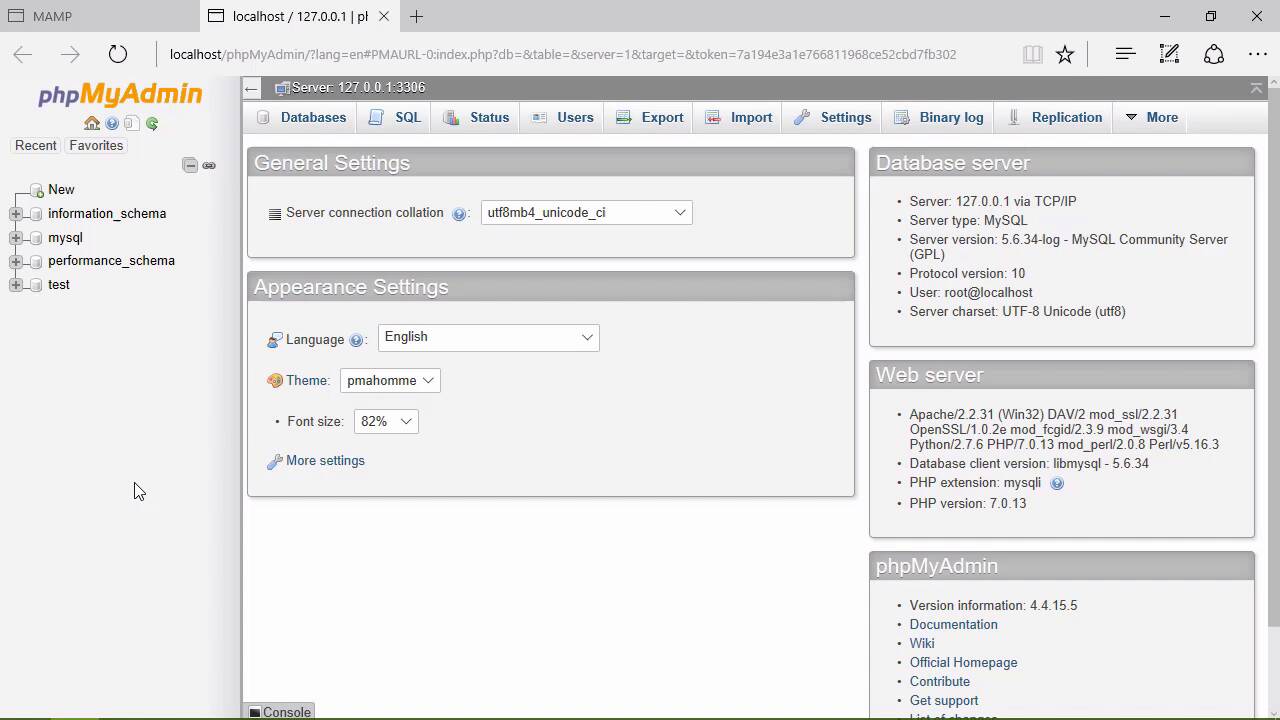Open the Import tab
The height and width of the screenshot is (720, 1280).
click(739, 117)
